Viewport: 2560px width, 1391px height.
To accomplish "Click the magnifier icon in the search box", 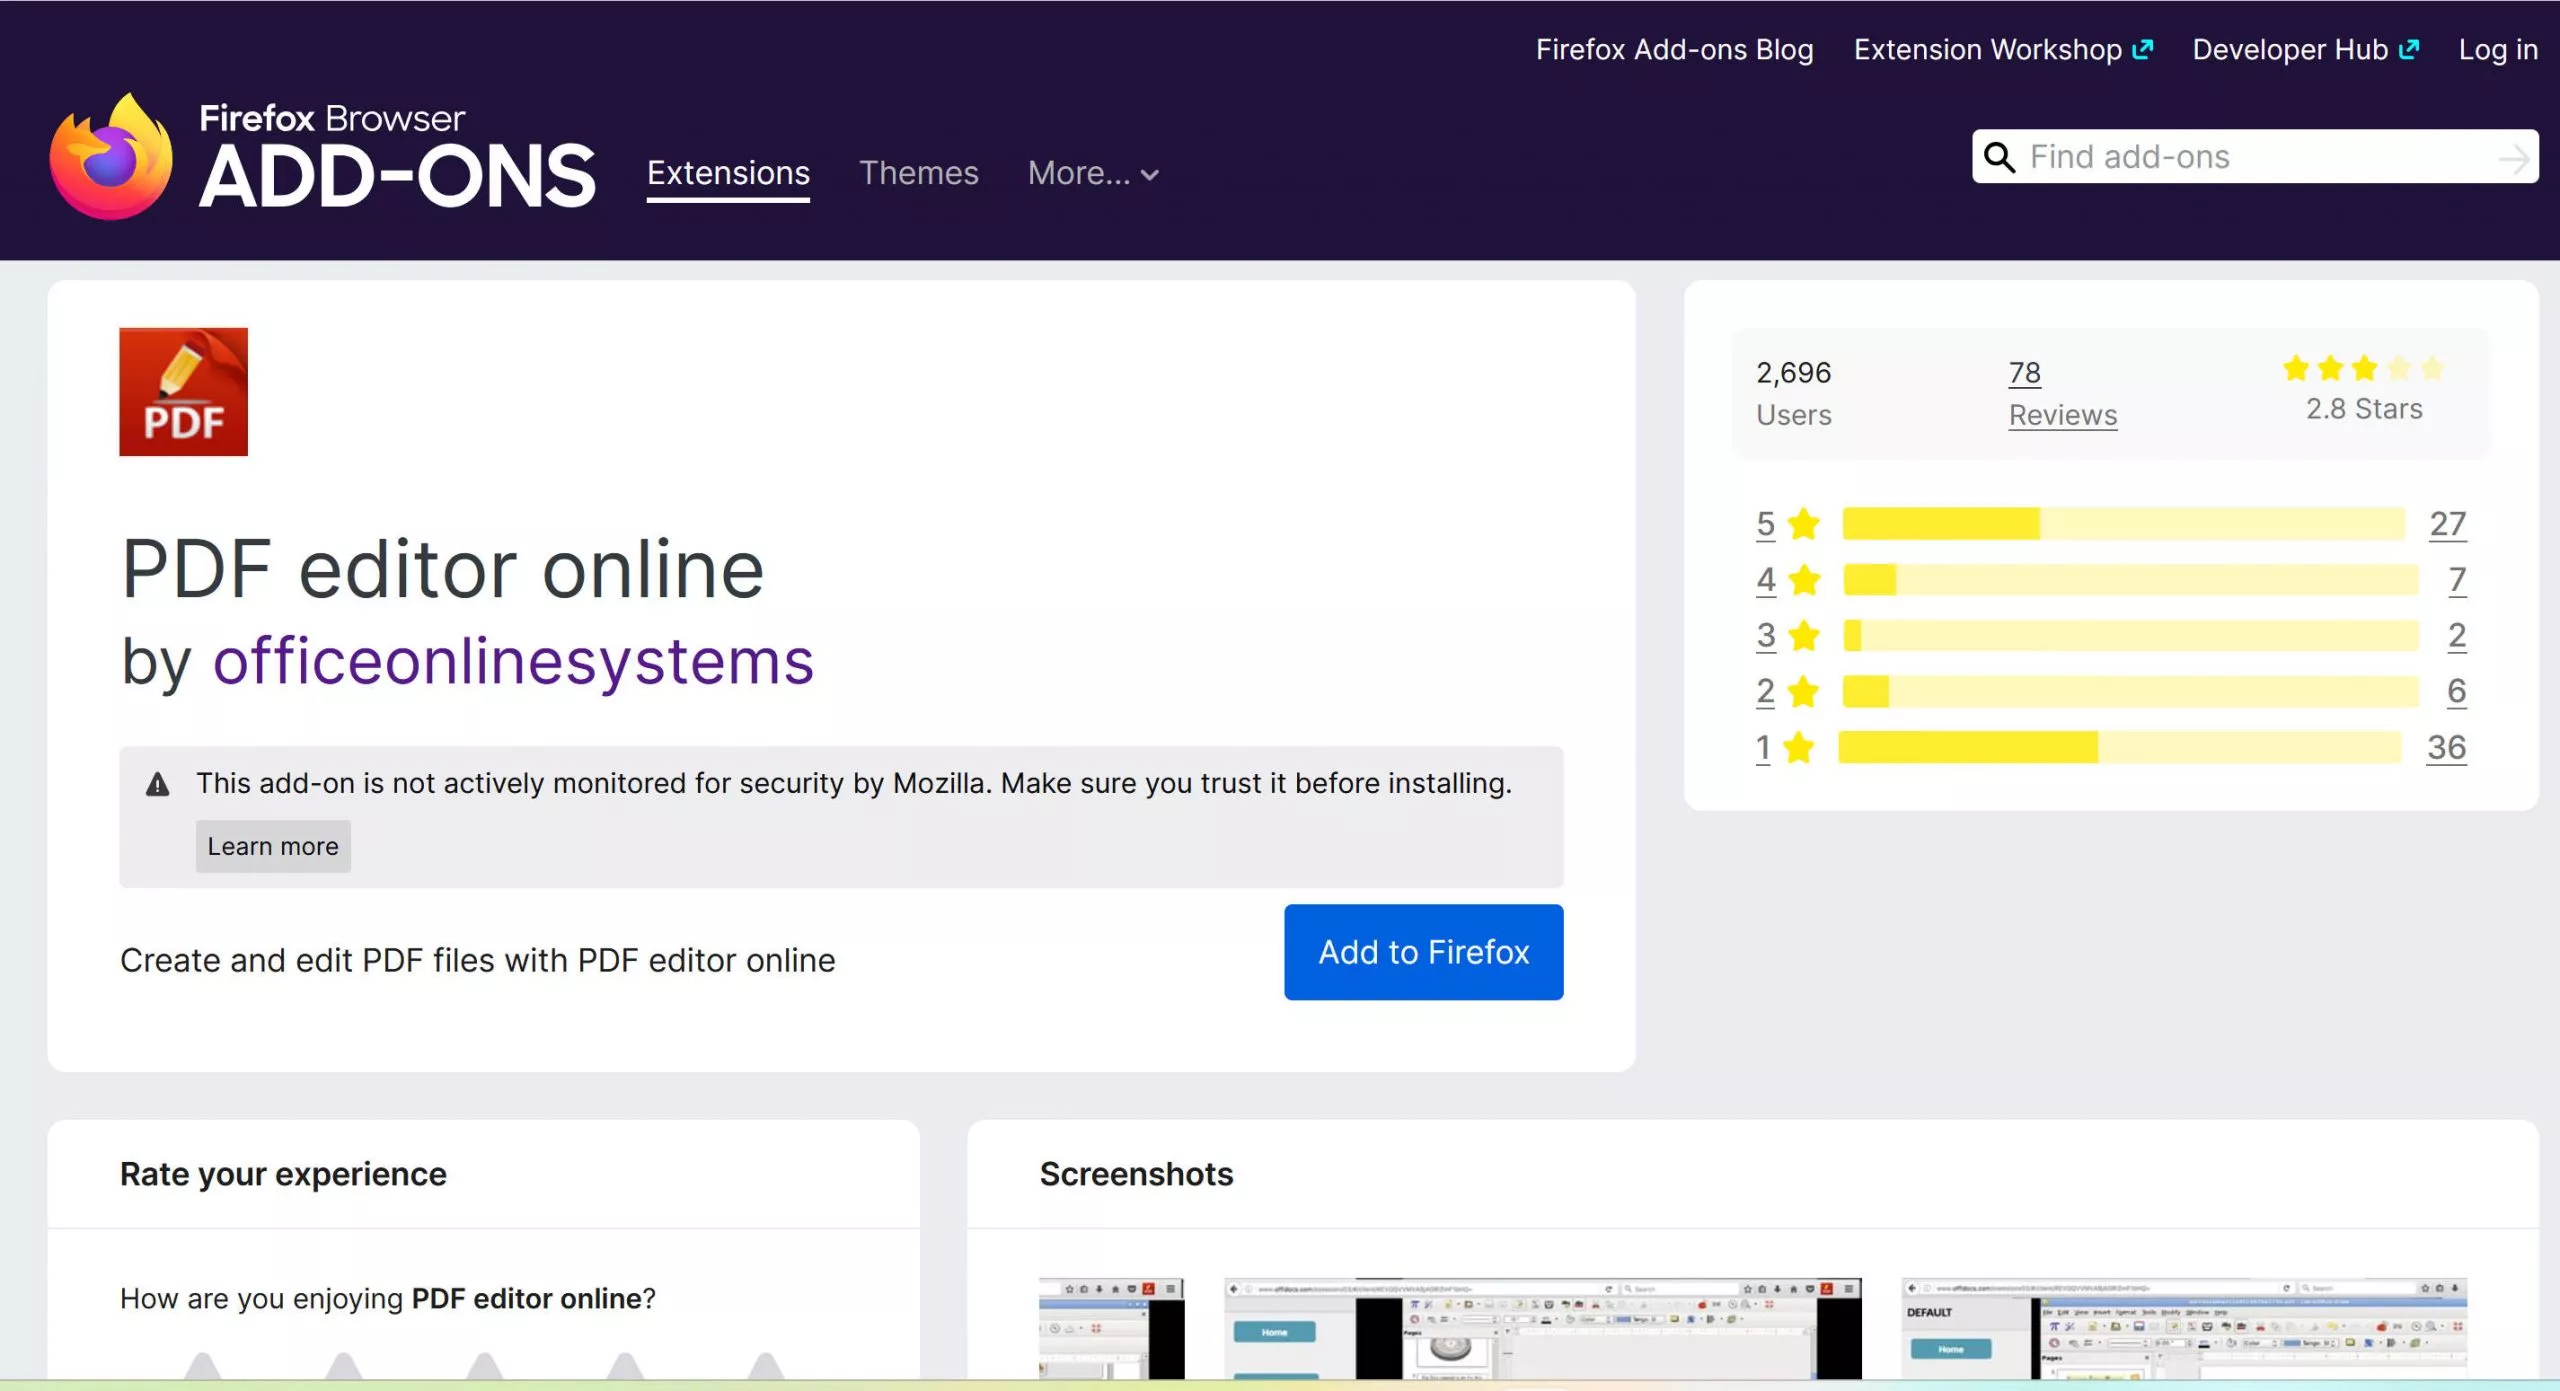I will [1998, 157].
